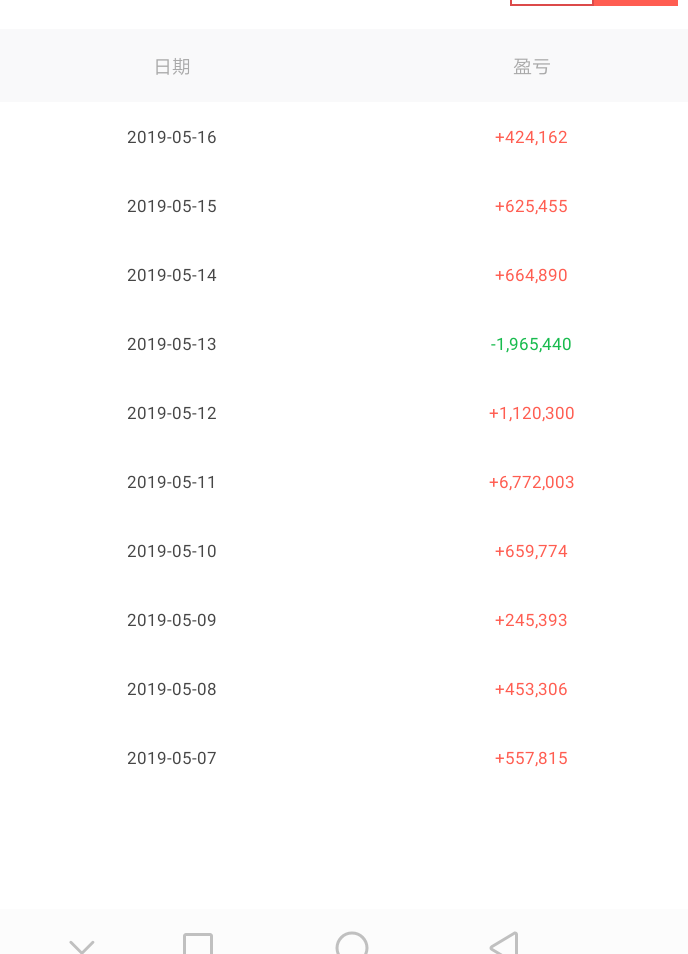The height and width of the screenshot is (954, 688).
Task: Open the 2019-05-08 date entry
Action: tap(172, 689)
